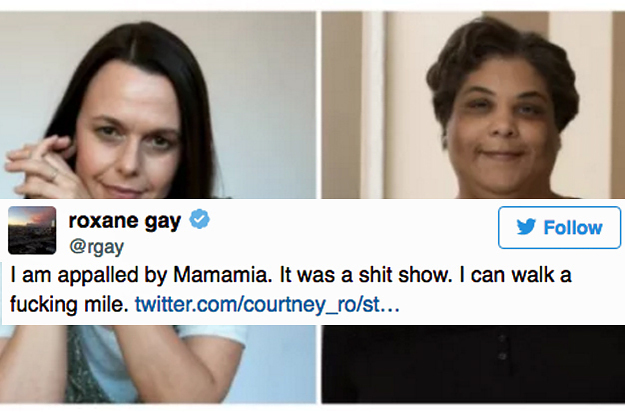Click the white doorframe behind the right person
625x415 pixels.
coord(374,105)
